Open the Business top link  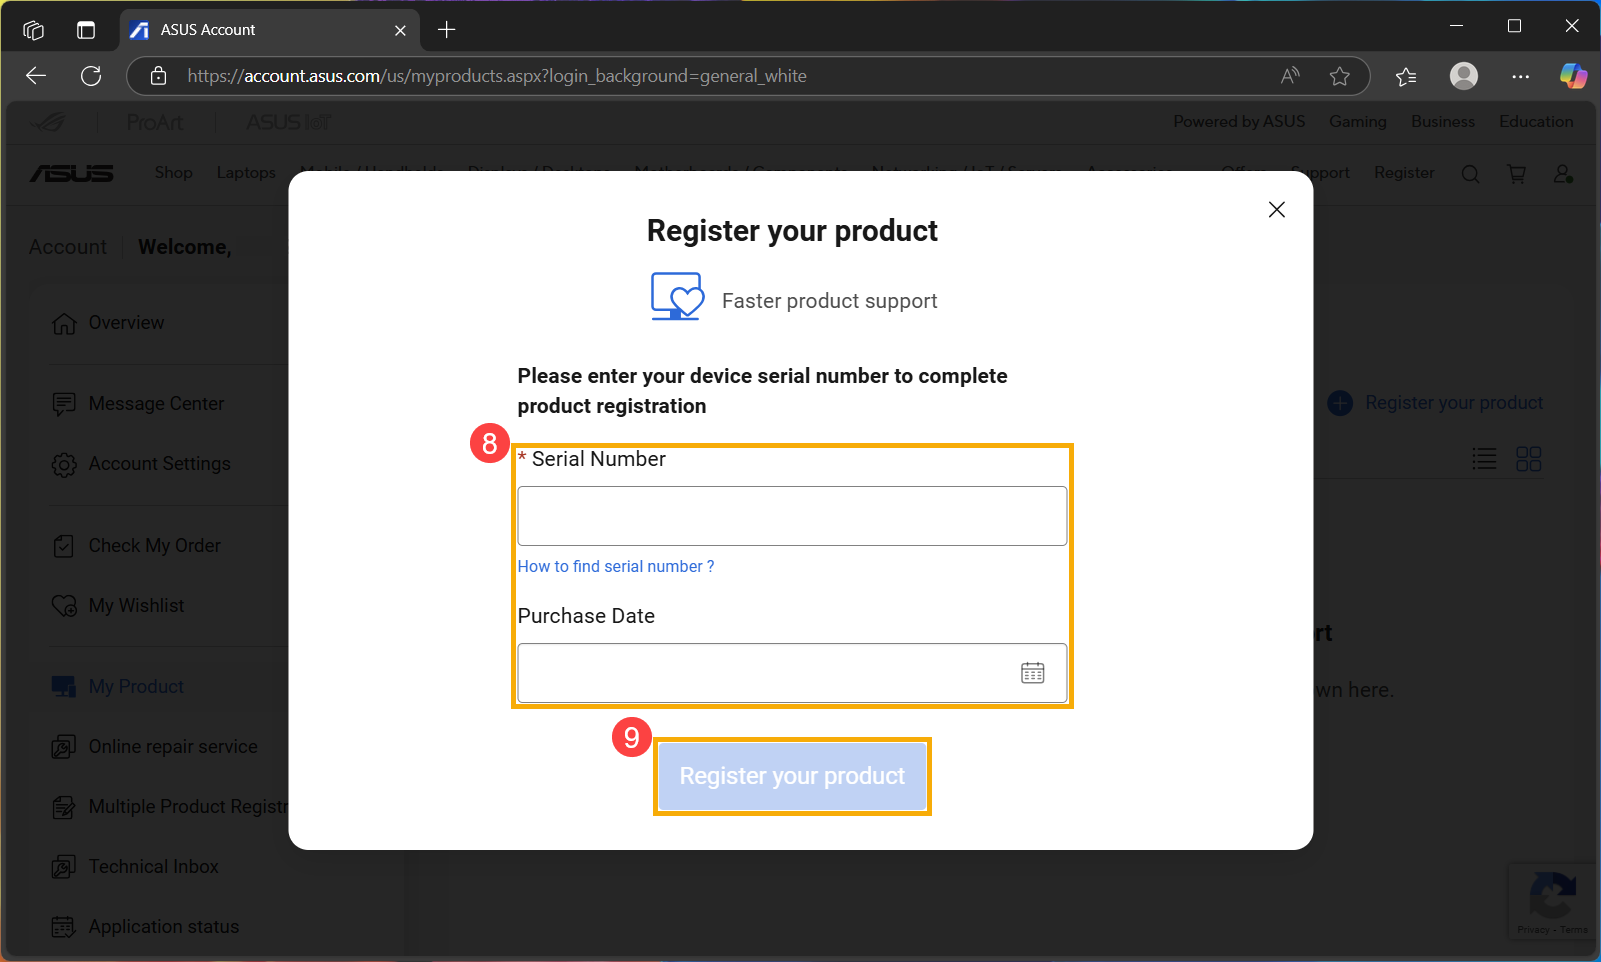pyautogui.click(x=1443, y=121)
